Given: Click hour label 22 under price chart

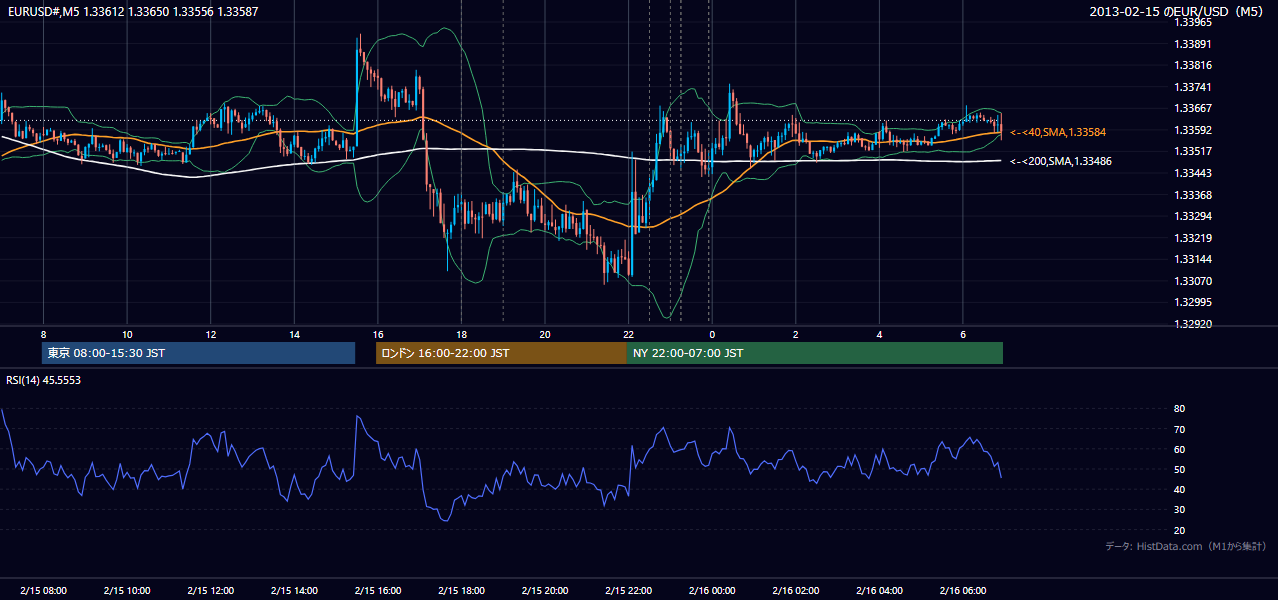Looking at the screenshot, I should (x=628, y=334).
